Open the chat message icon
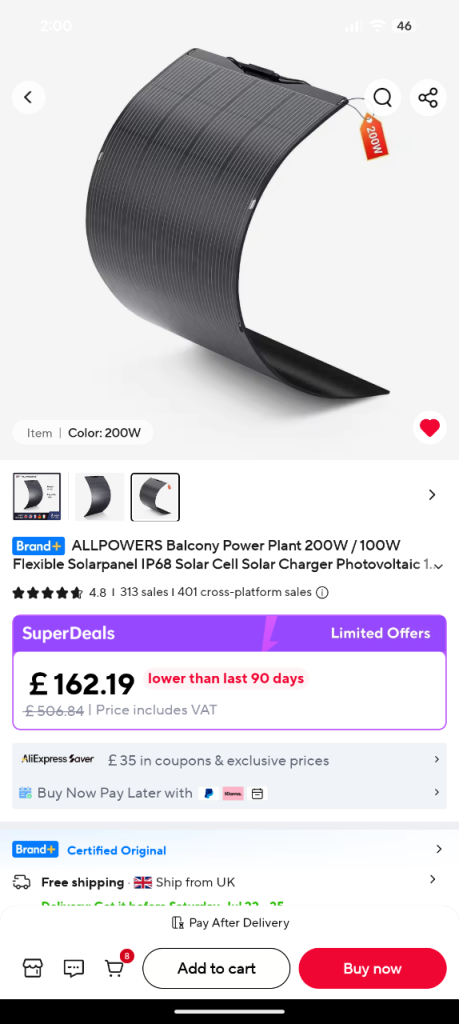The image size is (459, 1024). (x=74, y=968)
